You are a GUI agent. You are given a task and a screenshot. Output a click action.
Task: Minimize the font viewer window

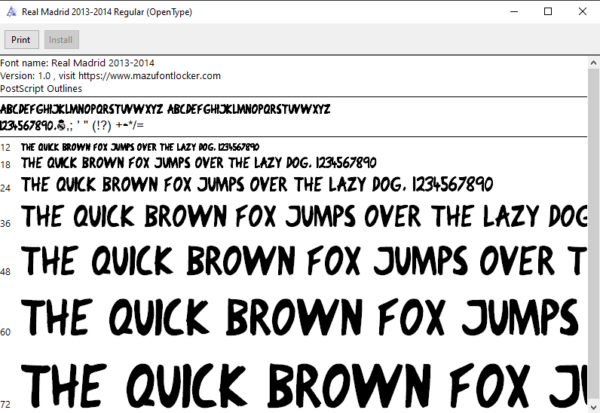[514, 11]
